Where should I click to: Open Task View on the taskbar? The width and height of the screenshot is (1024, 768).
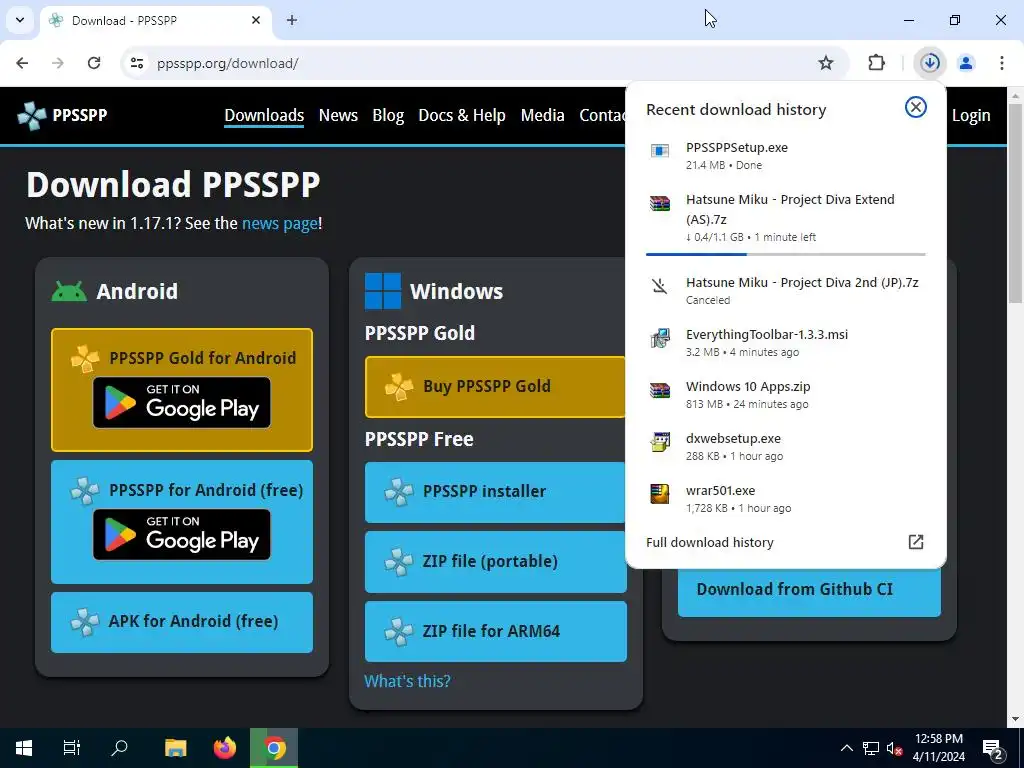point(71,748)
